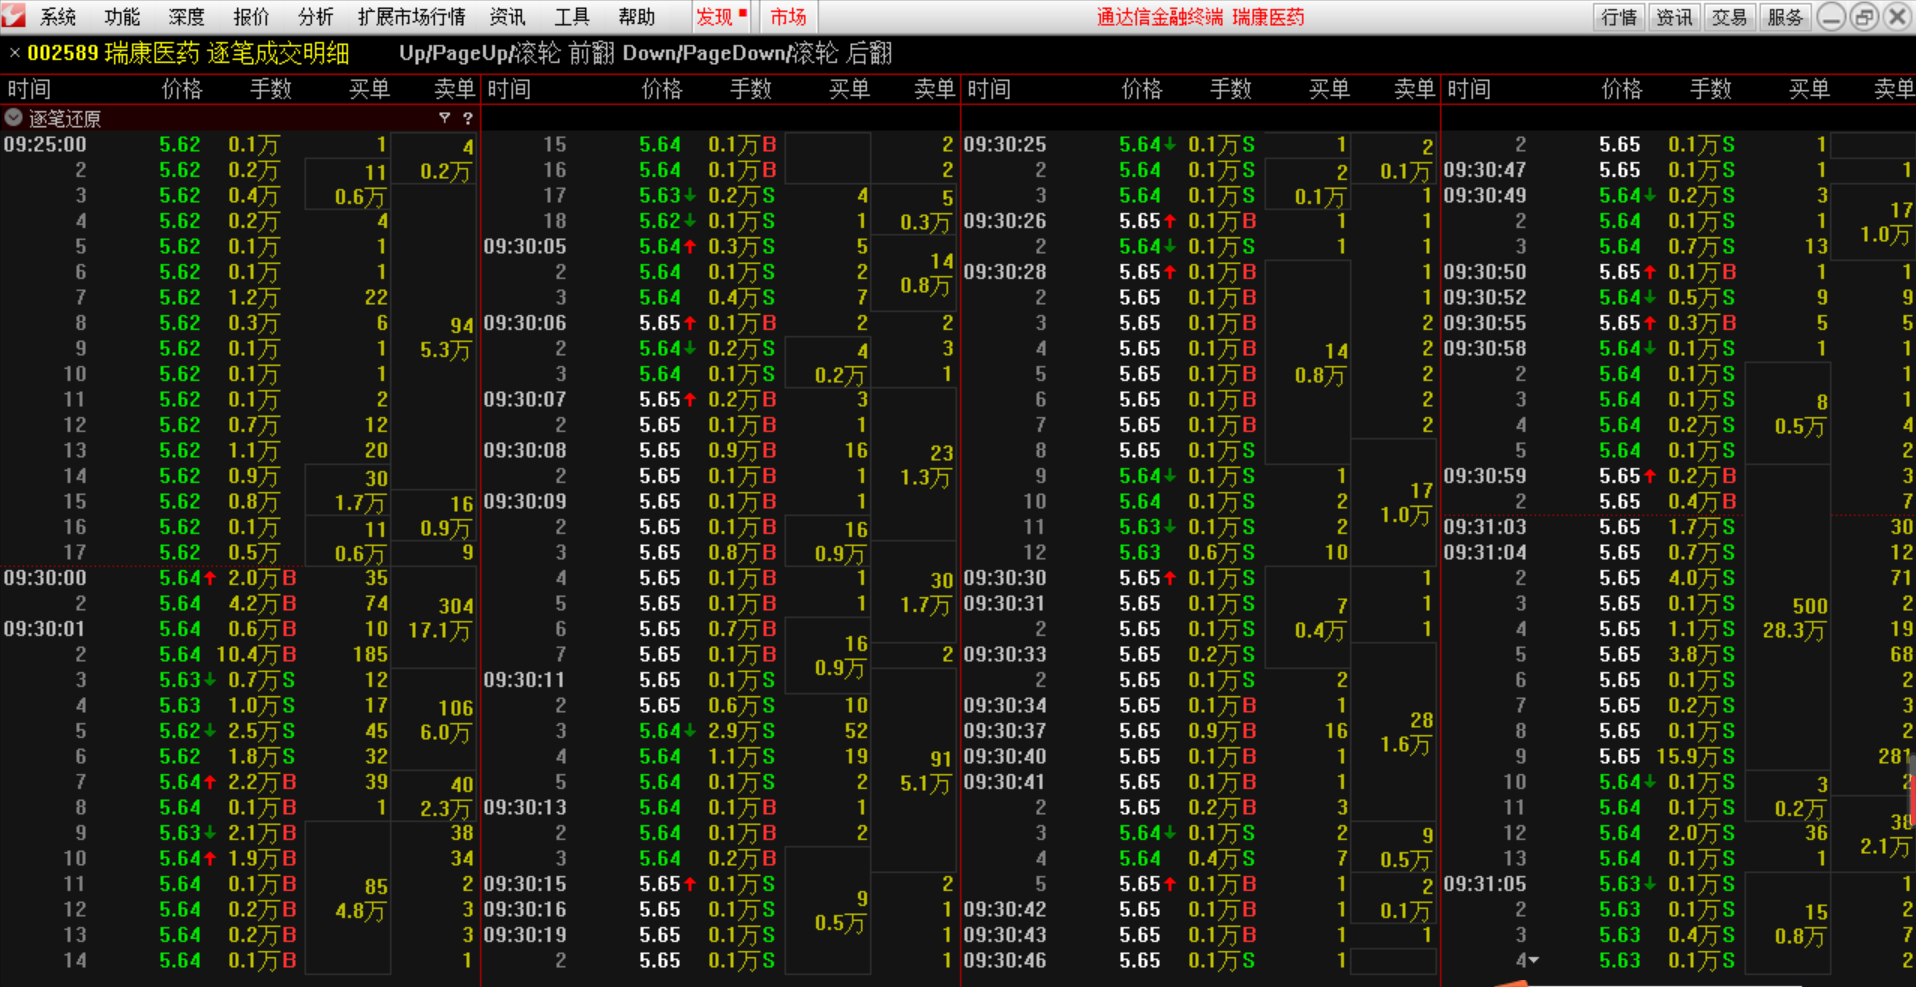Open the 工具 menu

click(x=572, y=17)
